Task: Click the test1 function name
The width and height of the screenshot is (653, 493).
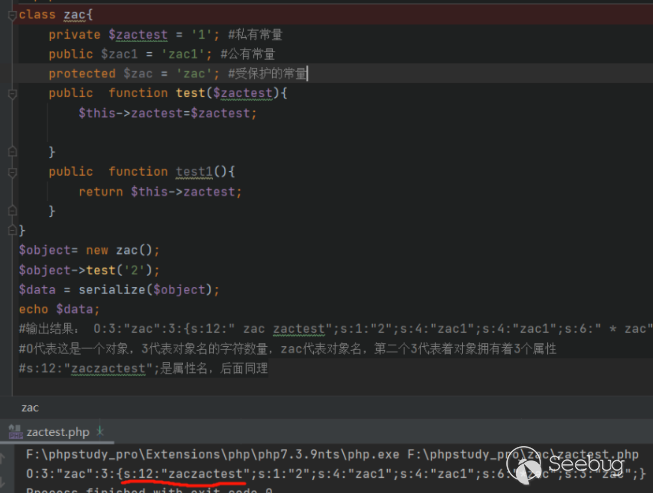Action: point(194,172)
